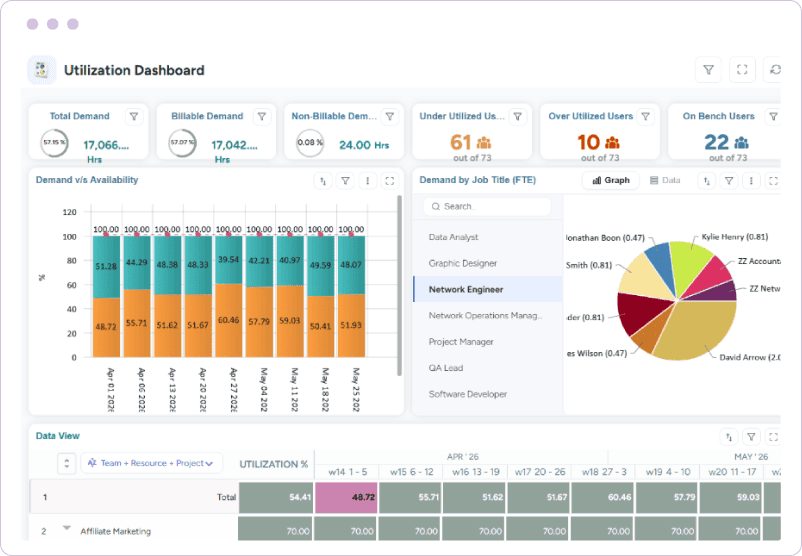Filter the Total Demand card
802x556 pixels.
[x=134, y=117]
